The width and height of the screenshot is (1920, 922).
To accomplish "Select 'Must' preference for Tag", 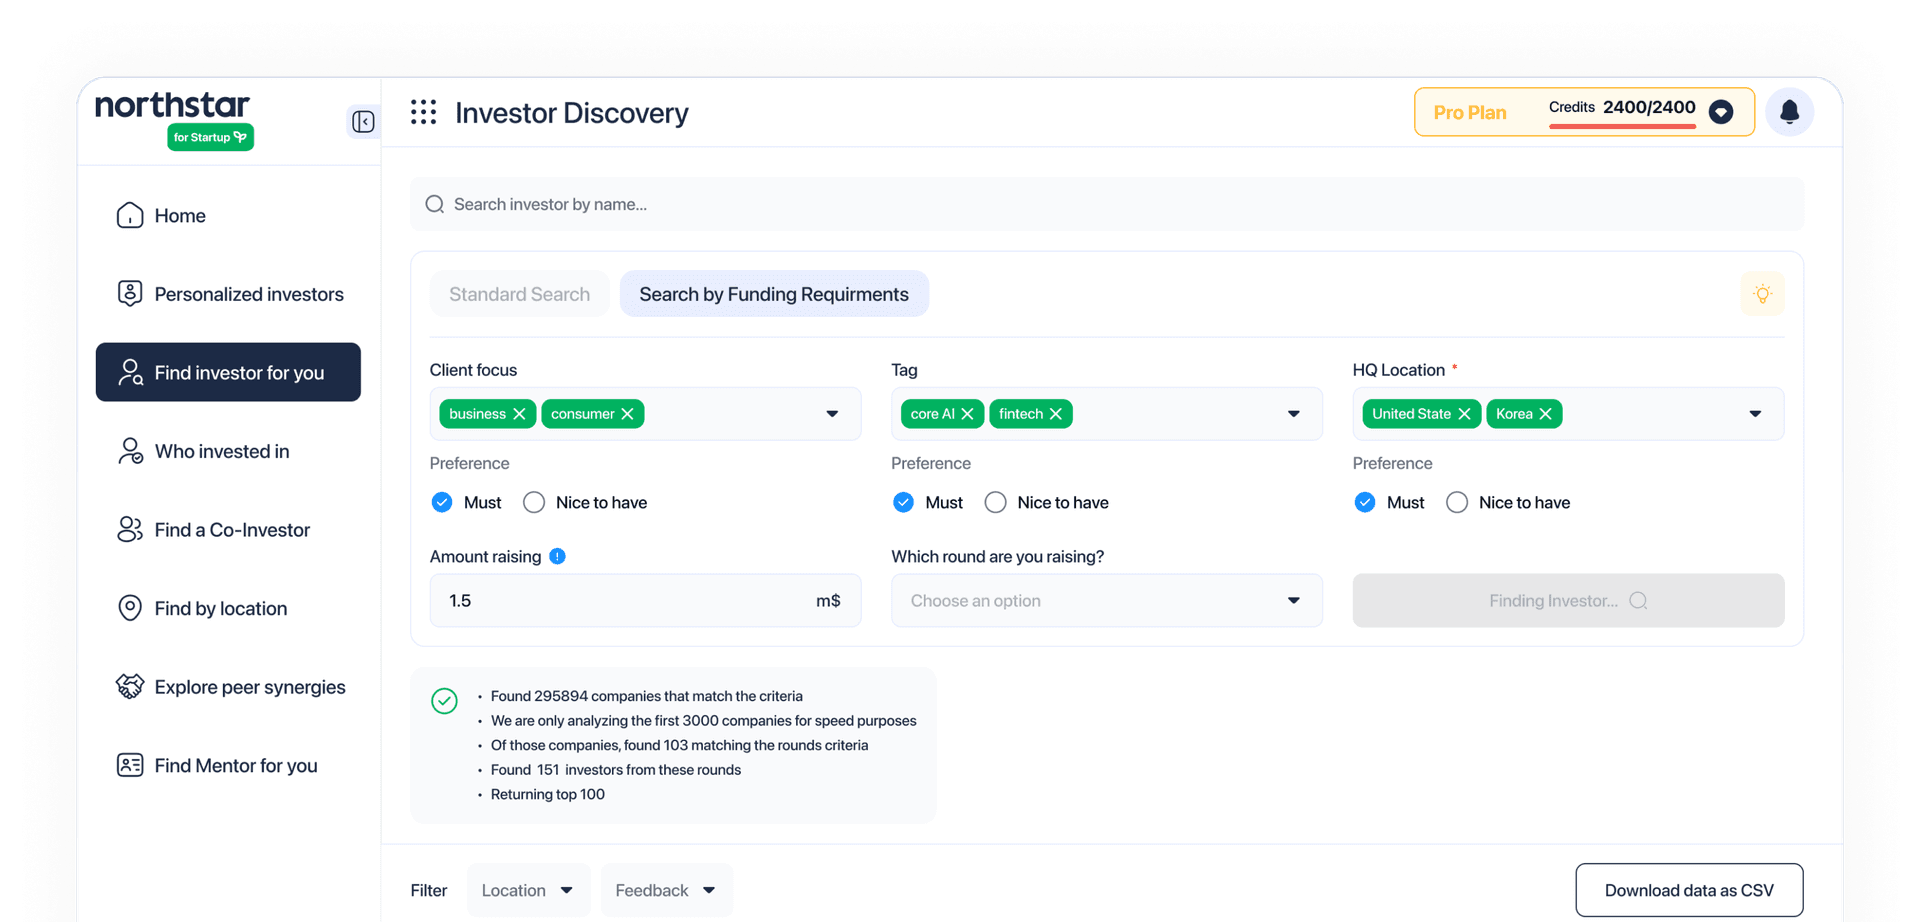I will pos(903,503).
